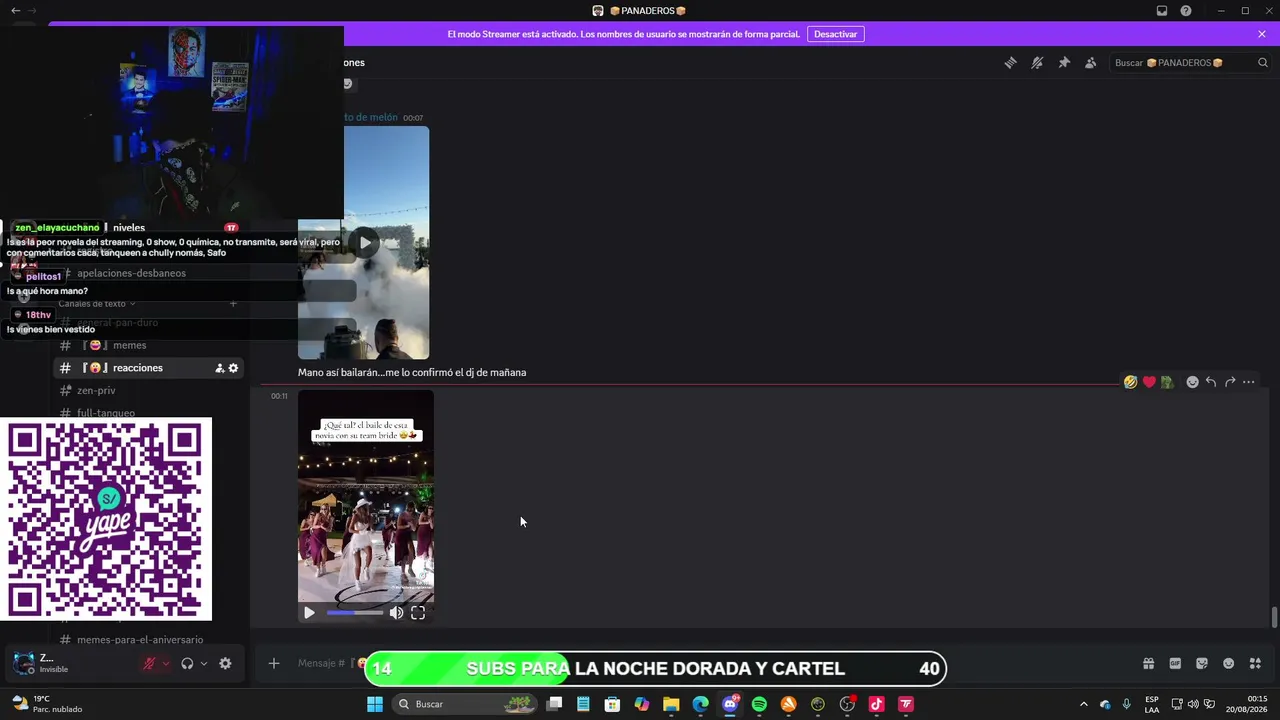The image size is (1280, 720).
Task: Click Desactivar to turn off Streamer mode
Action: pyautogui.click(x=835, y=34)
